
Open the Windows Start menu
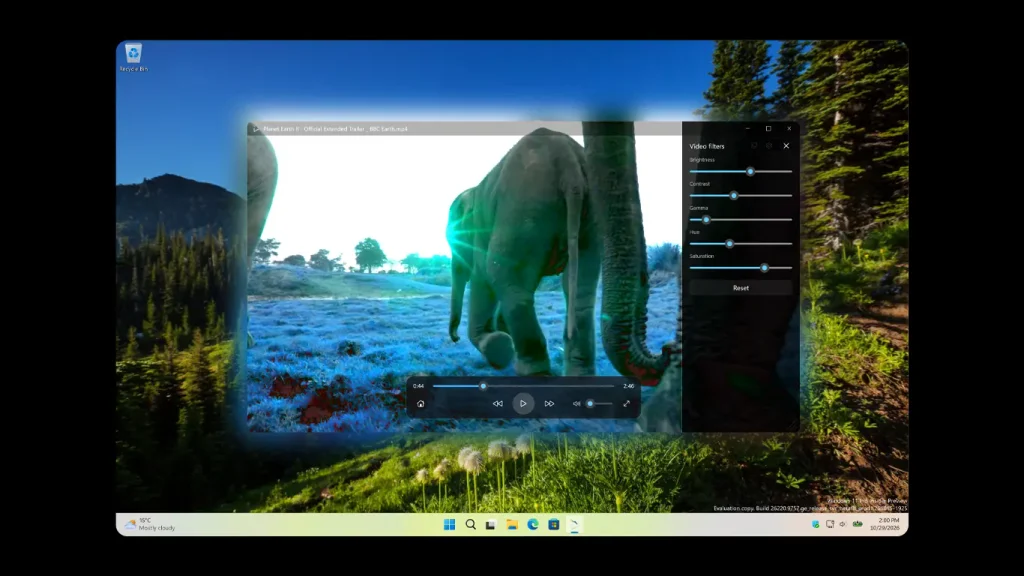pos(449,524)
